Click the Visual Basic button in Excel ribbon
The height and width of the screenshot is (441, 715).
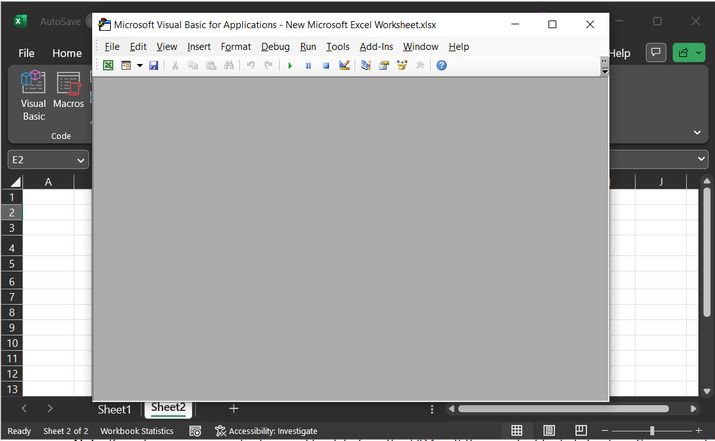pos(34,96)
